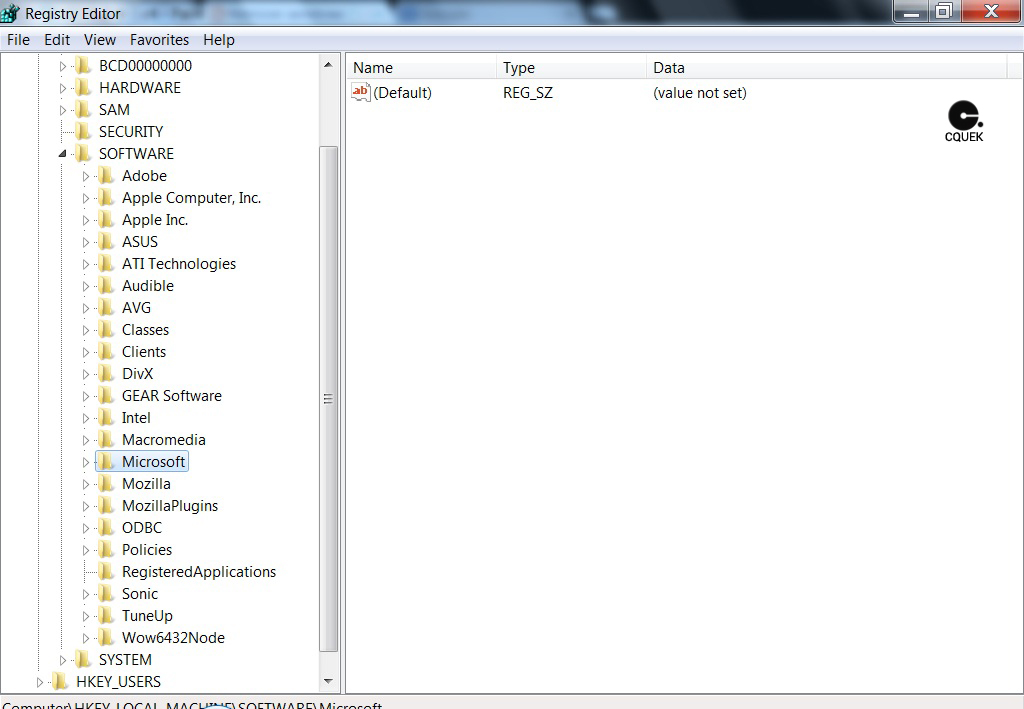This screenshot has width=1024, height=709.
Task: Click the Registry Editor title bar icon
Action: pos(10,12)
